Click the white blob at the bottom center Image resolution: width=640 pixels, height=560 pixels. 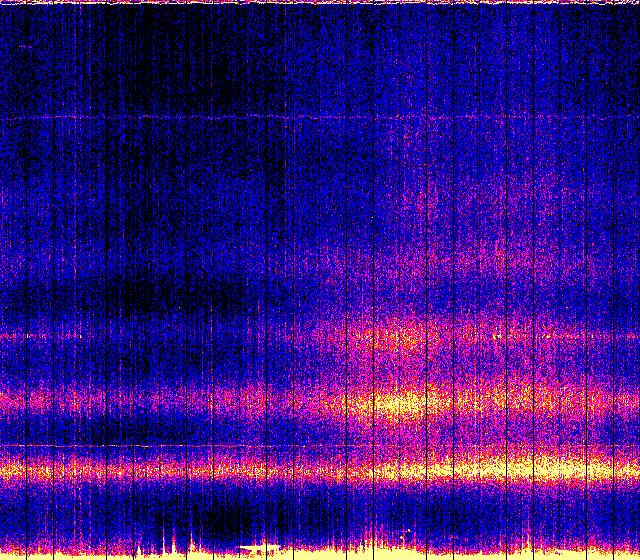[262, 549]
